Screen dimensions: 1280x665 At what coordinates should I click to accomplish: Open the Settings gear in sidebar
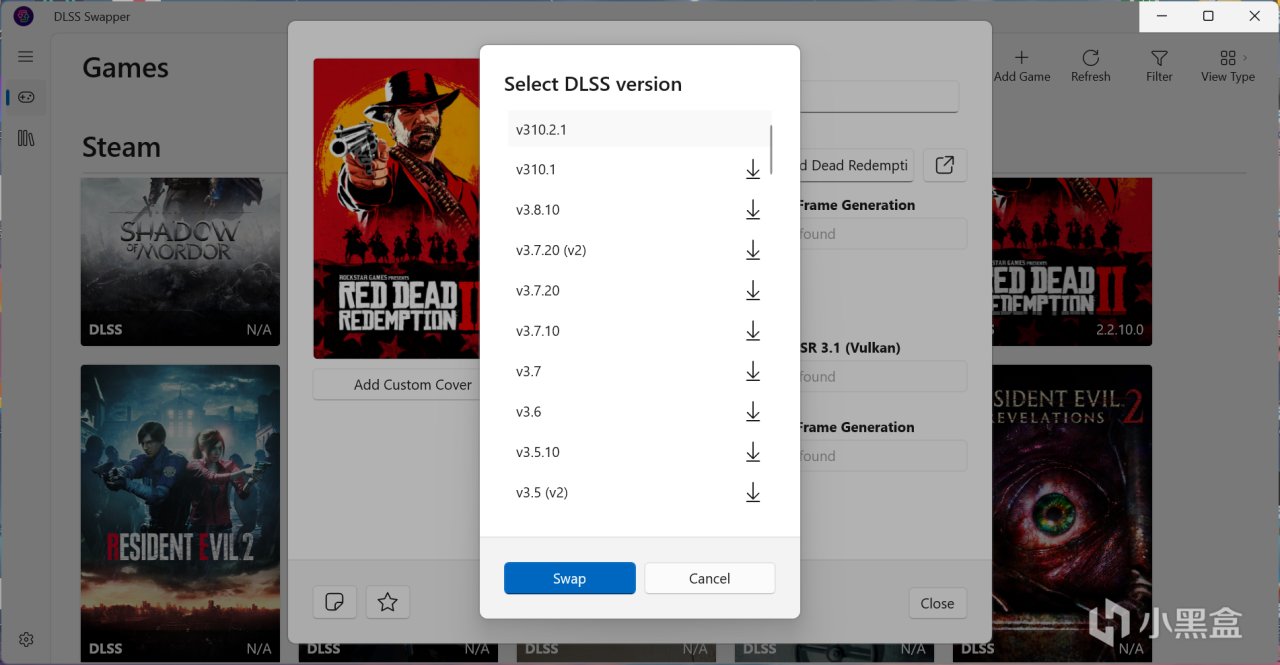click(26, 639)
